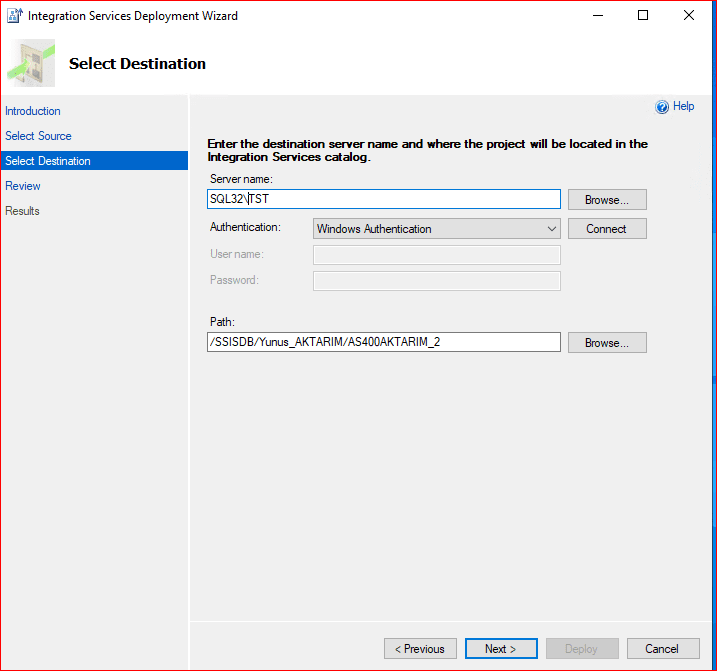Viewport: 717px width, 671px height.
Task: Maximize the Deployment Wizard window
Action: (643, 15)
